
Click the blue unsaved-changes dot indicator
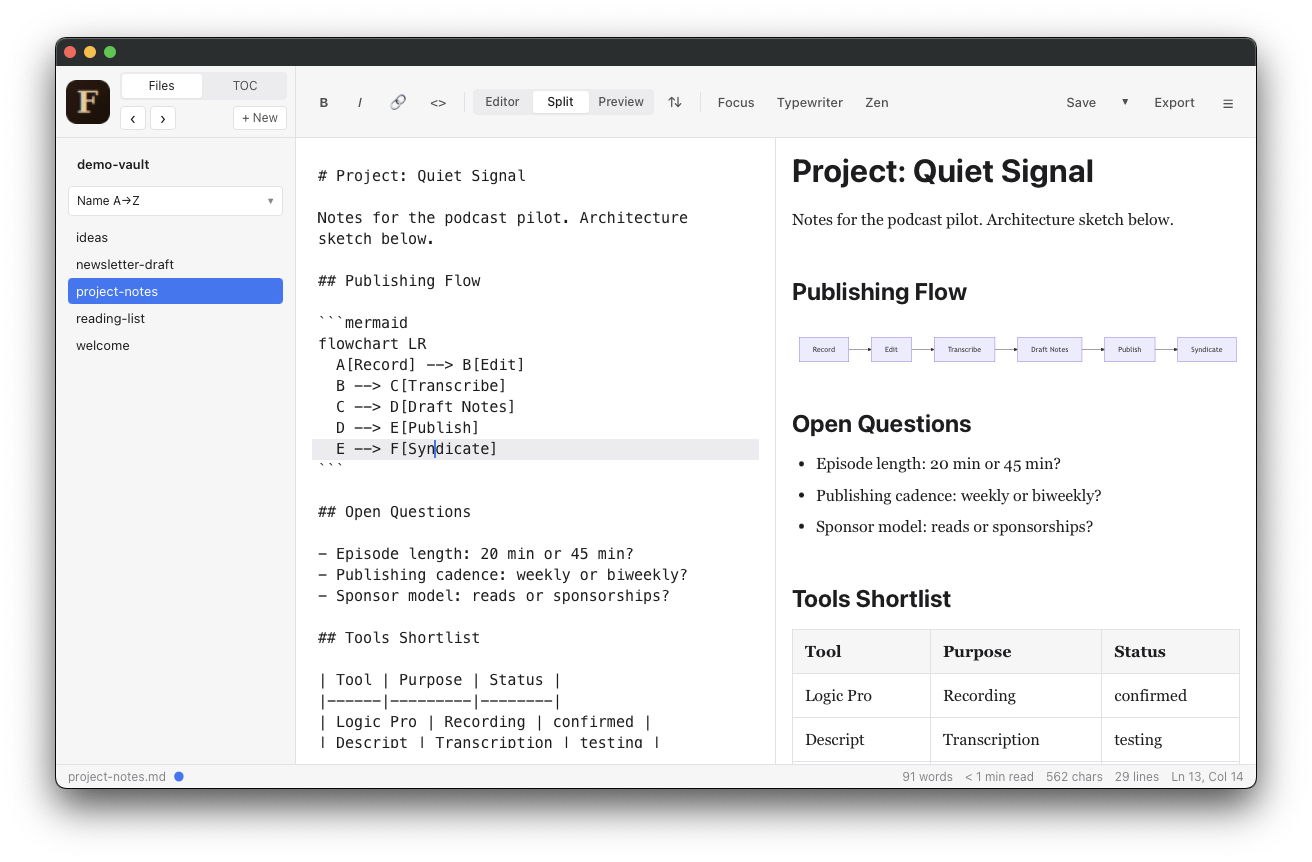click(179, 776)
